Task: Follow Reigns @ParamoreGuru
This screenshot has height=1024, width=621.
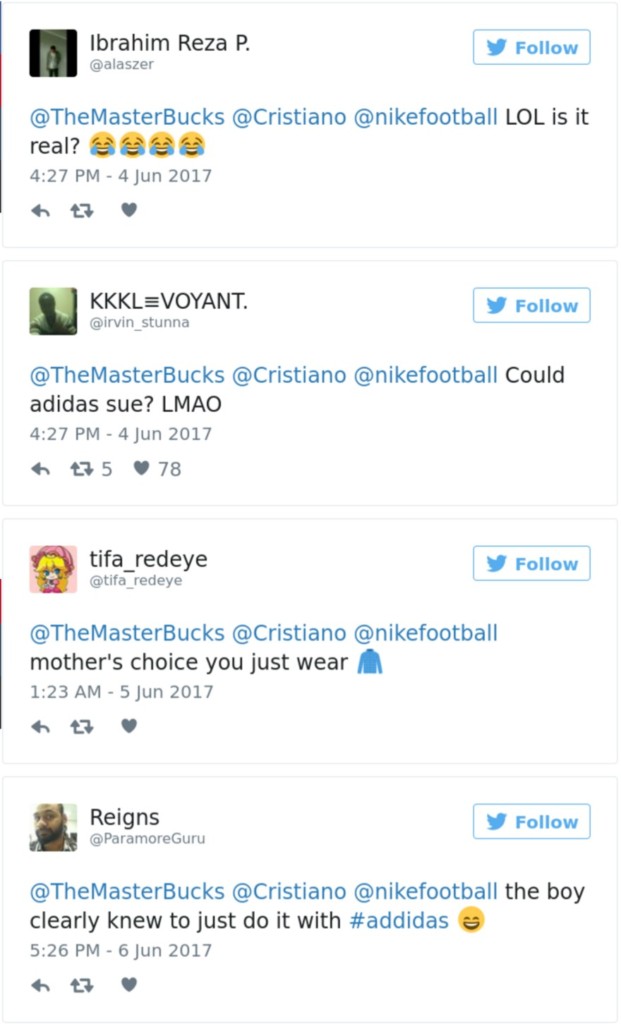Action: [x=531, y=821]
